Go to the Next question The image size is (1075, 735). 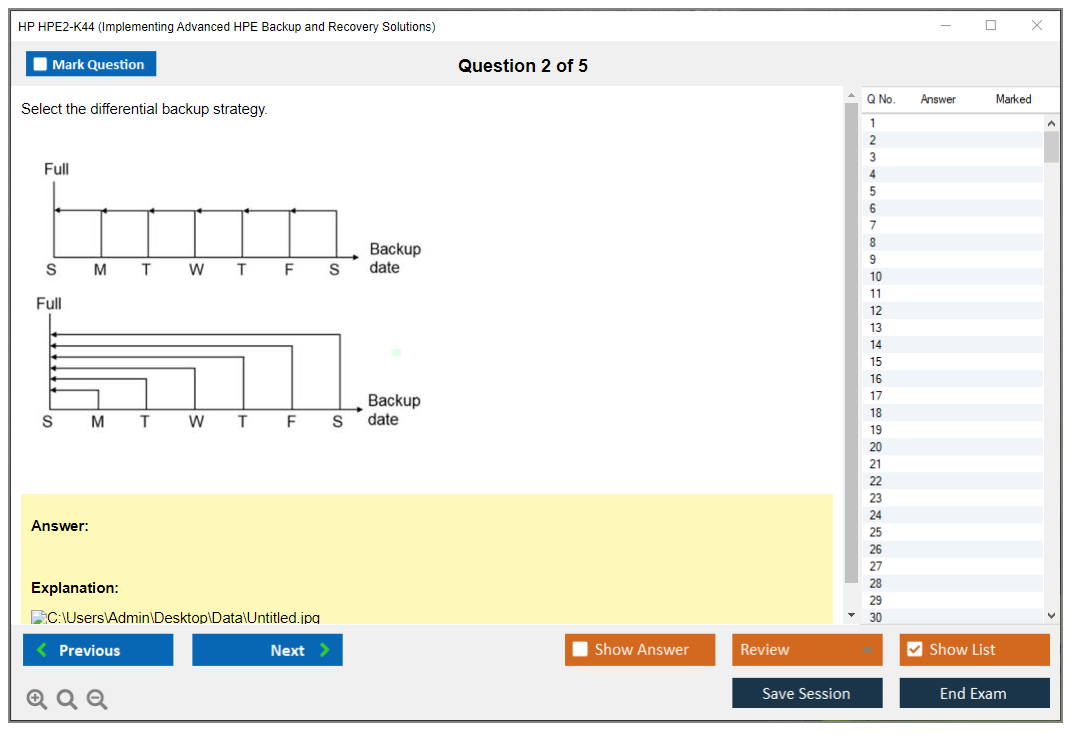[x=267, y=650]
